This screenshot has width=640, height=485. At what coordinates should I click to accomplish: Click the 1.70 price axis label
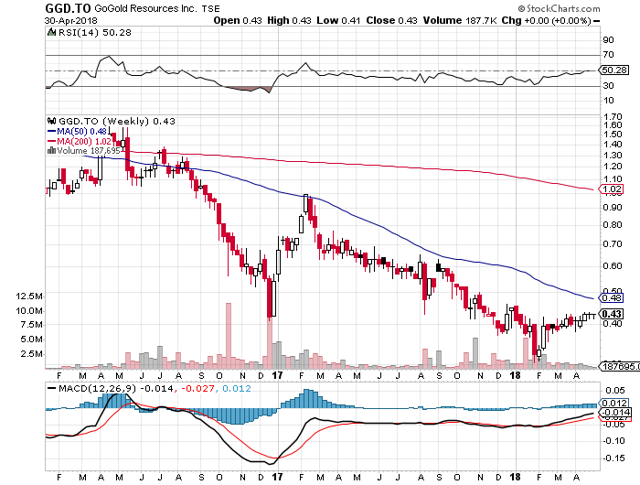[x=612, y=117]
